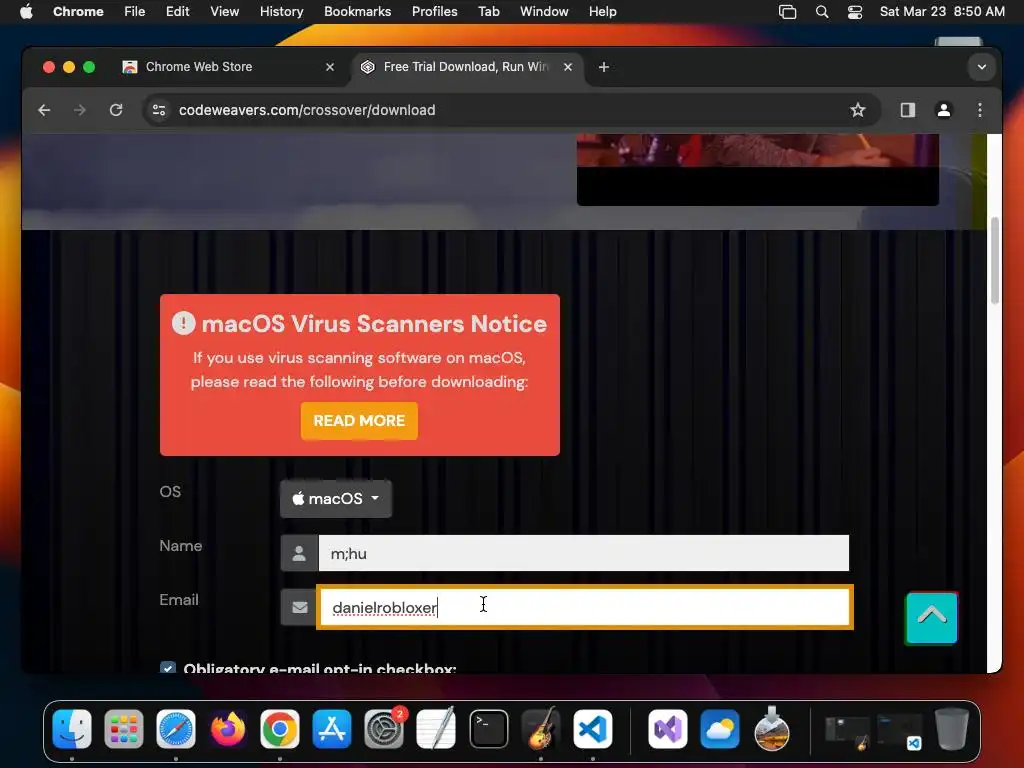The width and height of the screenshot is (1024, 768).
Task: Open the View menu
Action: 224,11
